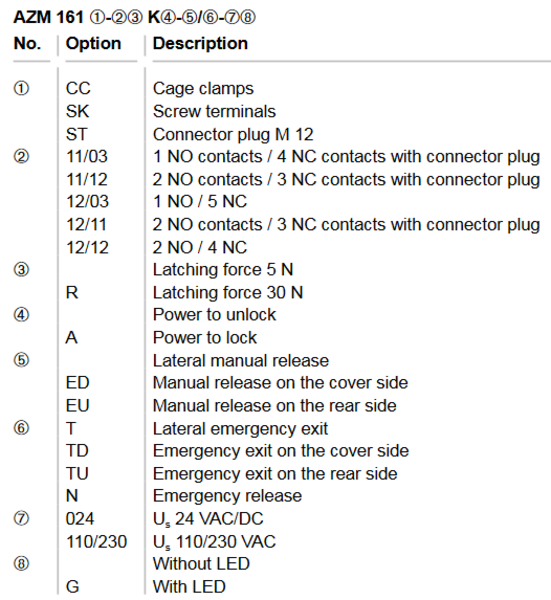
Task: Select the 'Screw terminals' description text
Action: click(214, 111)
